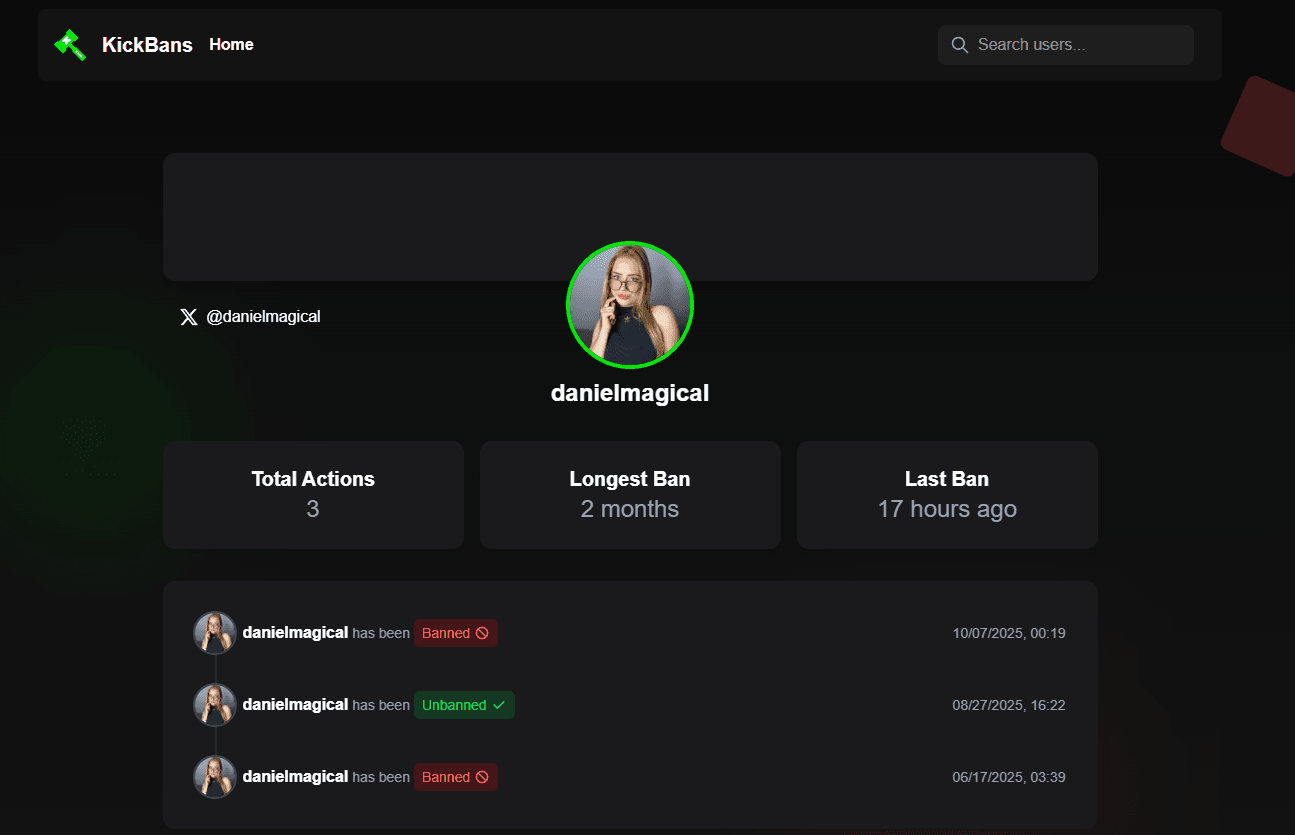Screen dimensions: 1295x835
Task: Click the small avatar in the Unbanned entry
Action: 215,705
